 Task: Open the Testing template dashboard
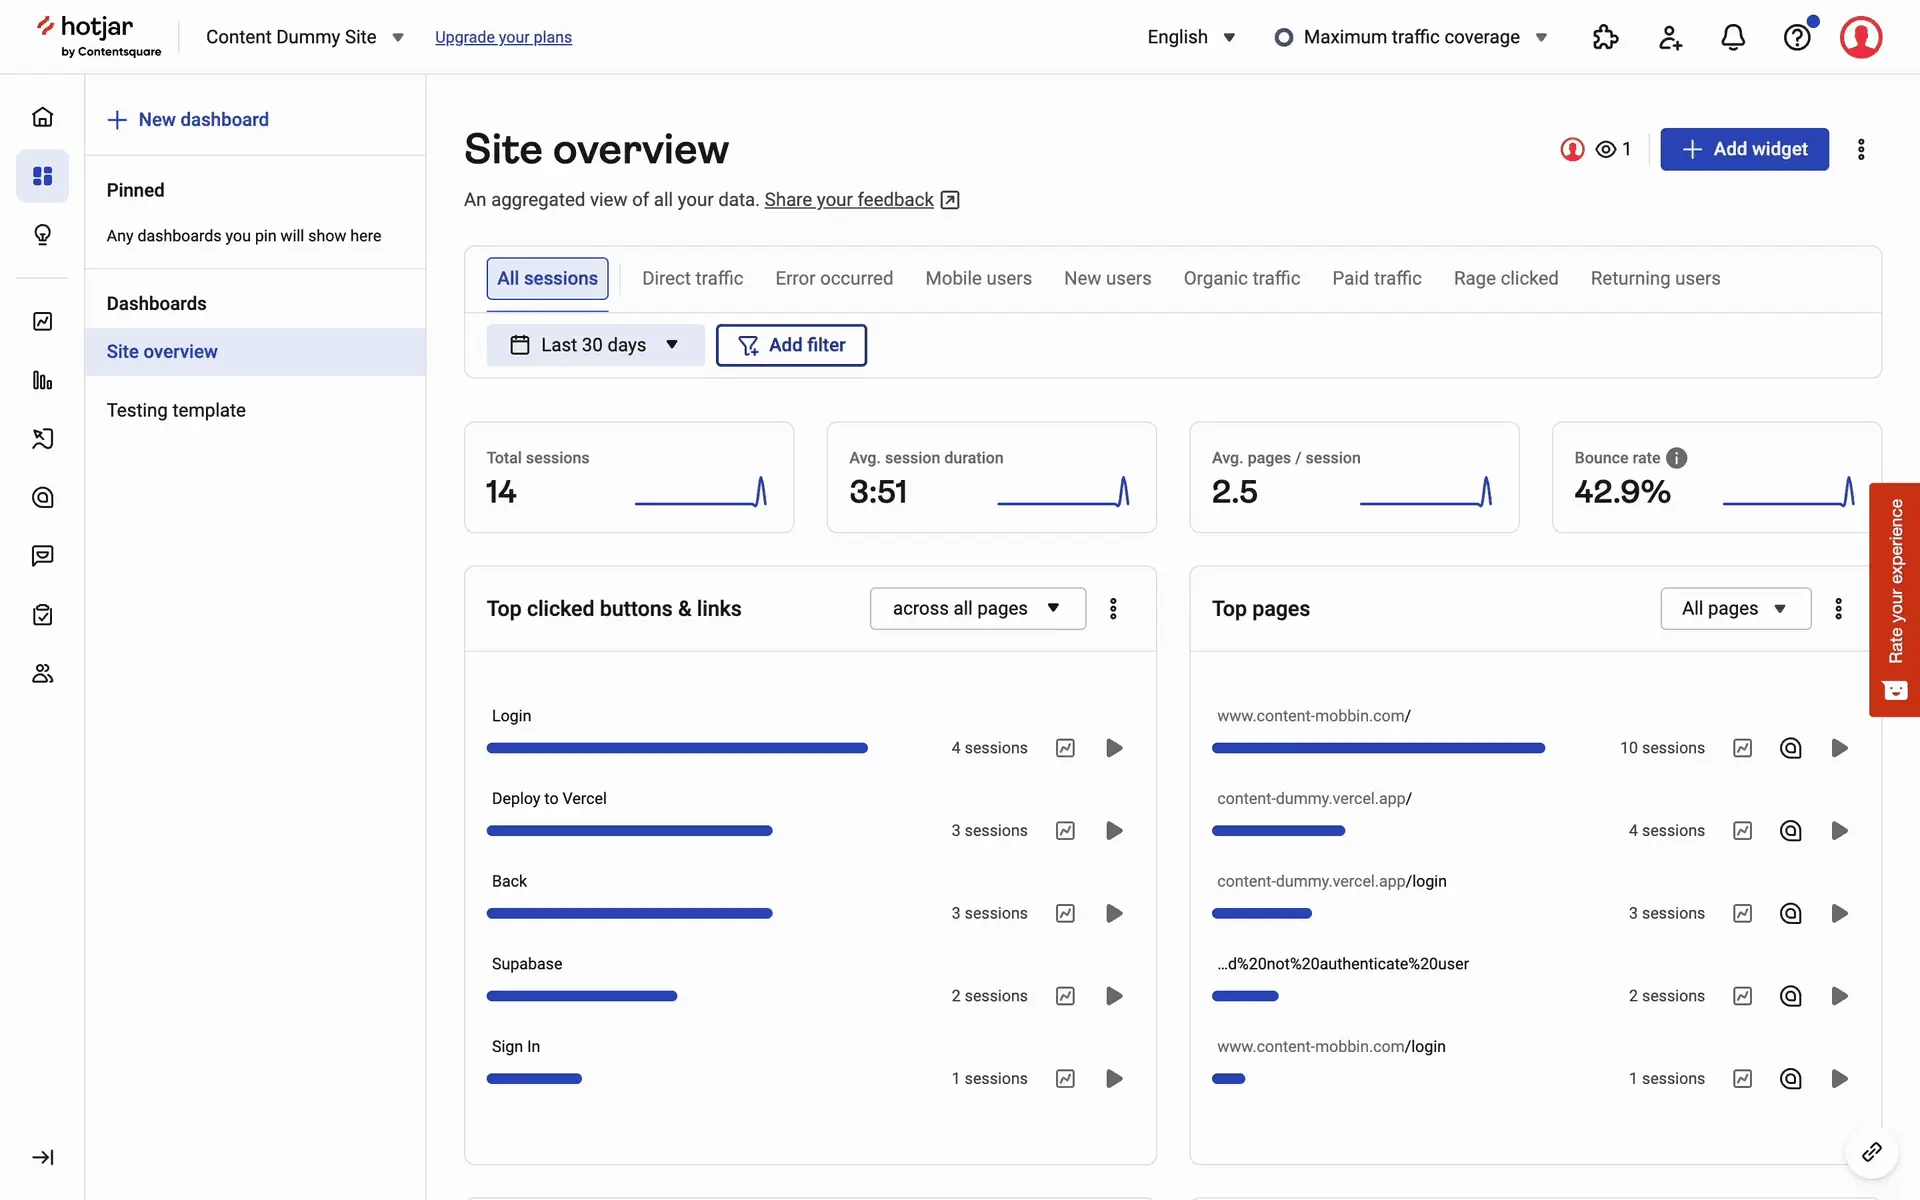176,410
